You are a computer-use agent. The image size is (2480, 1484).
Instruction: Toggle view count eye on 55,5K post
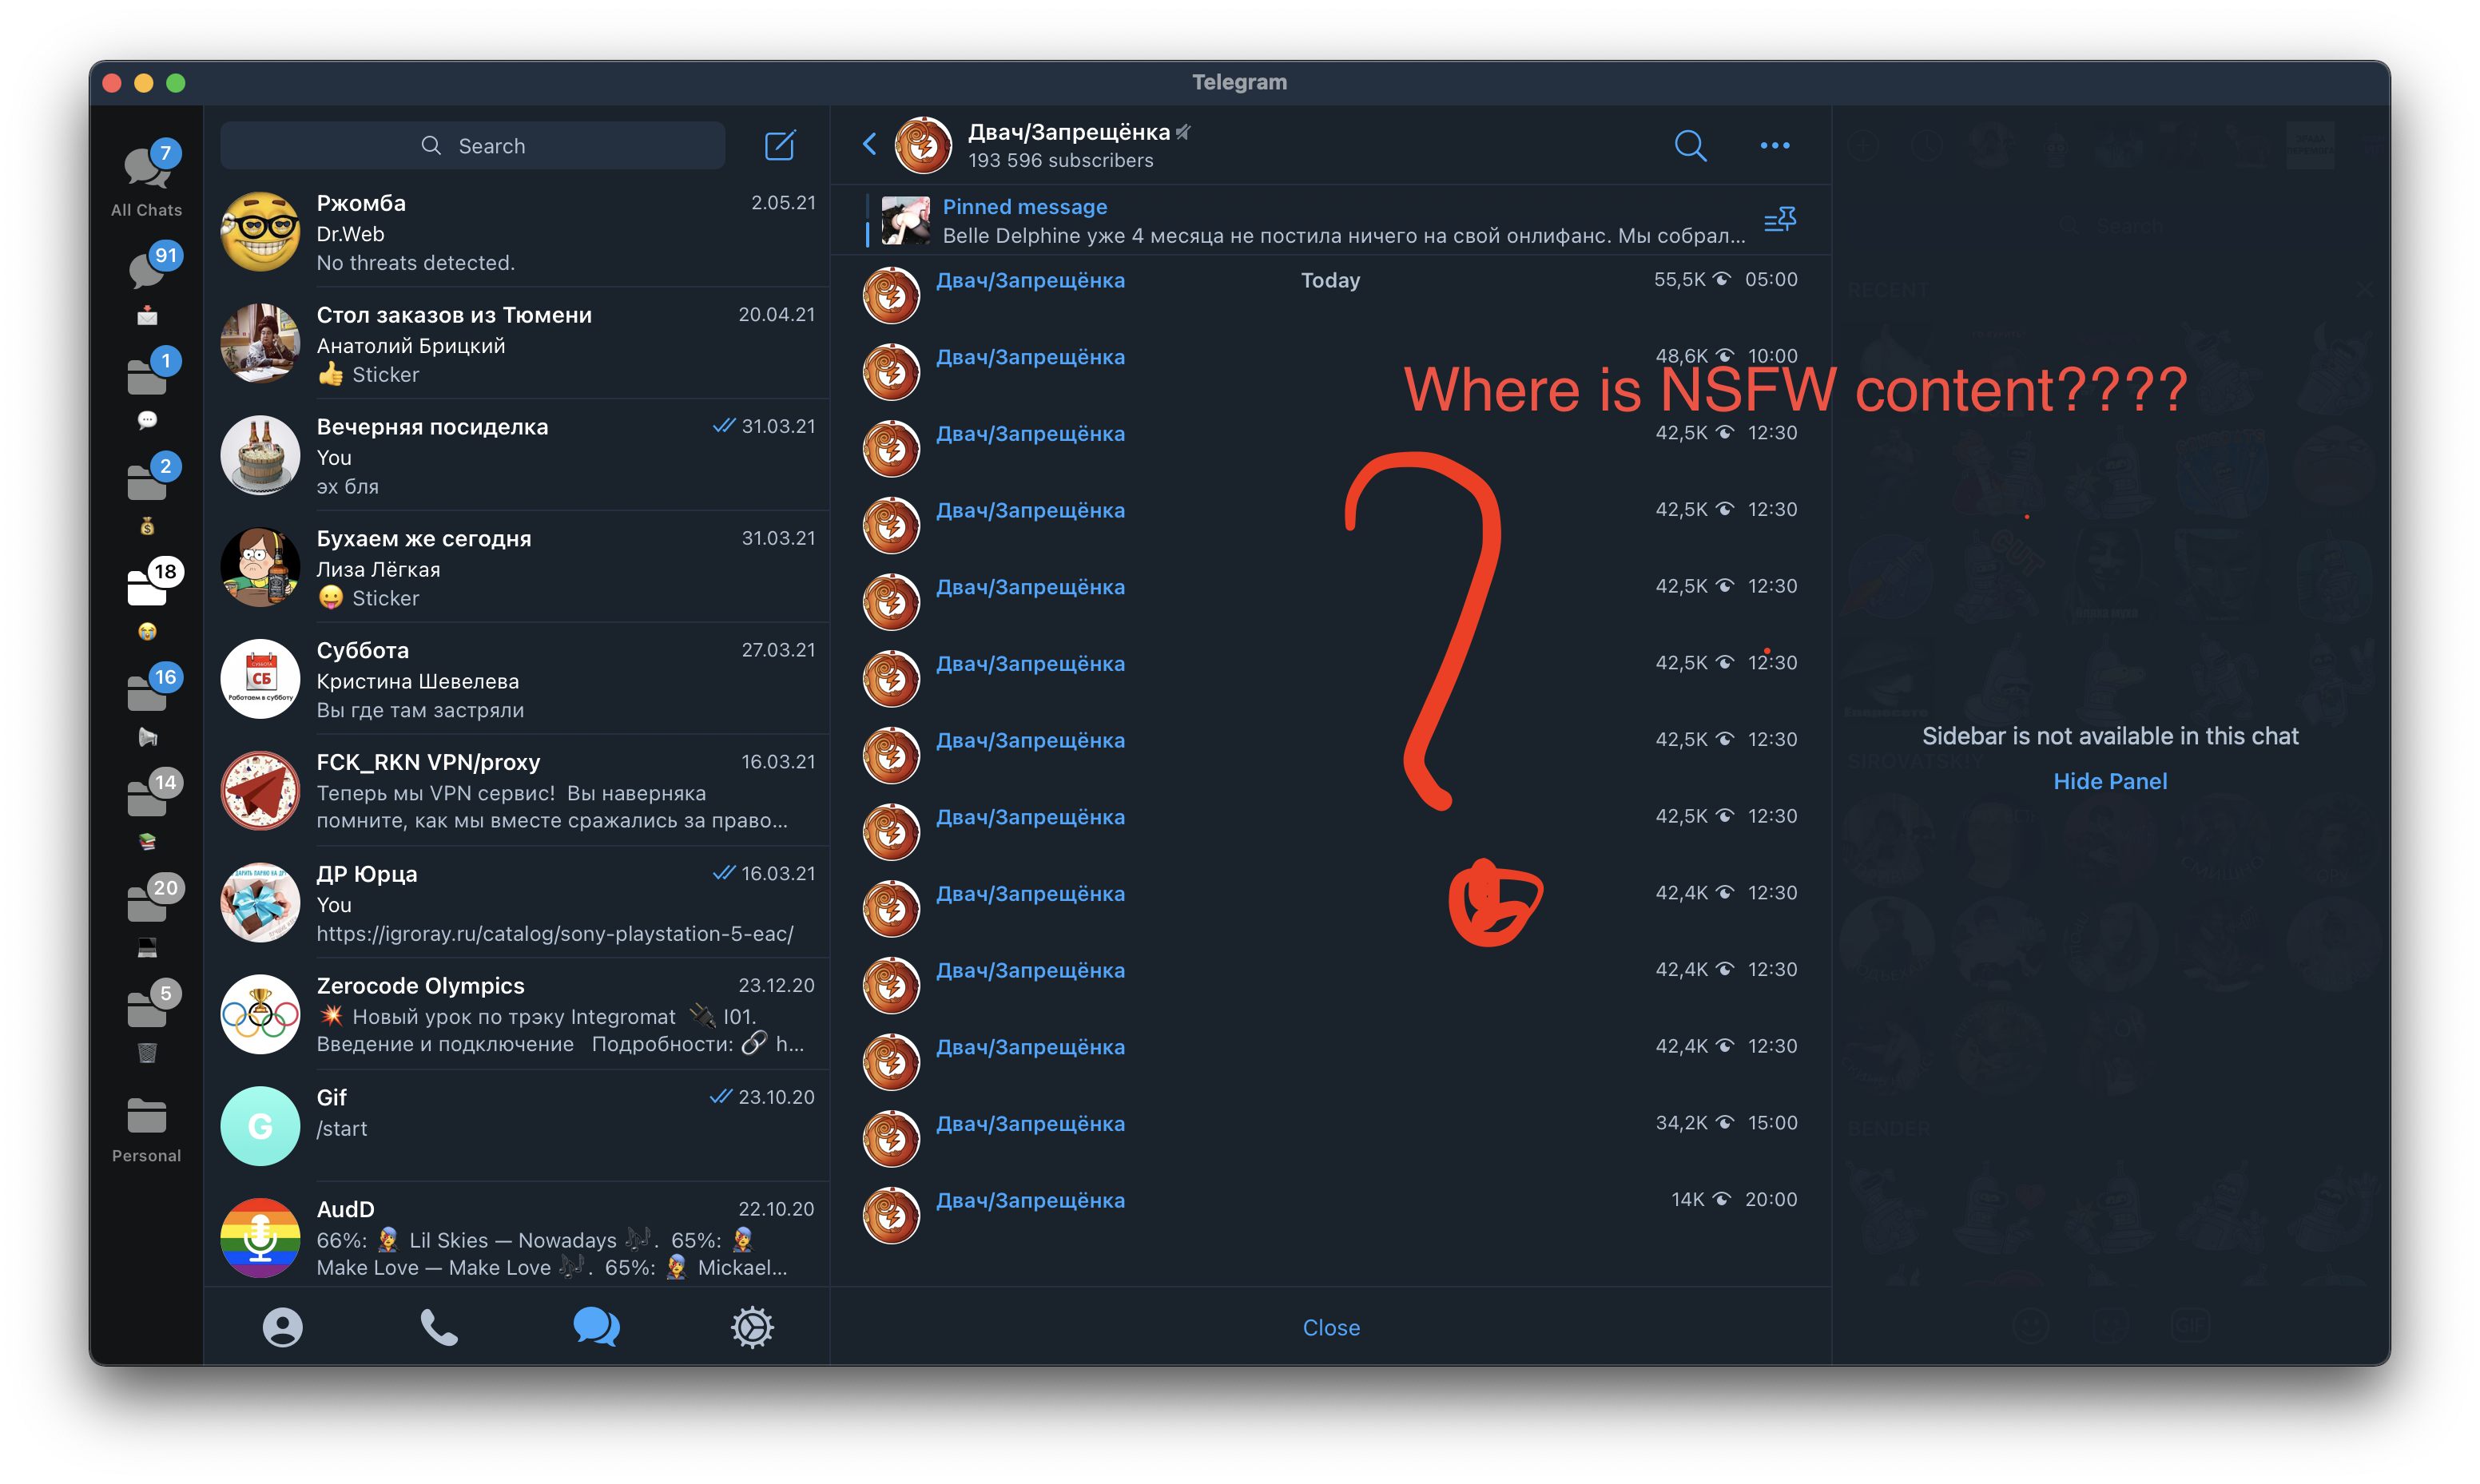coord(1721,280)
